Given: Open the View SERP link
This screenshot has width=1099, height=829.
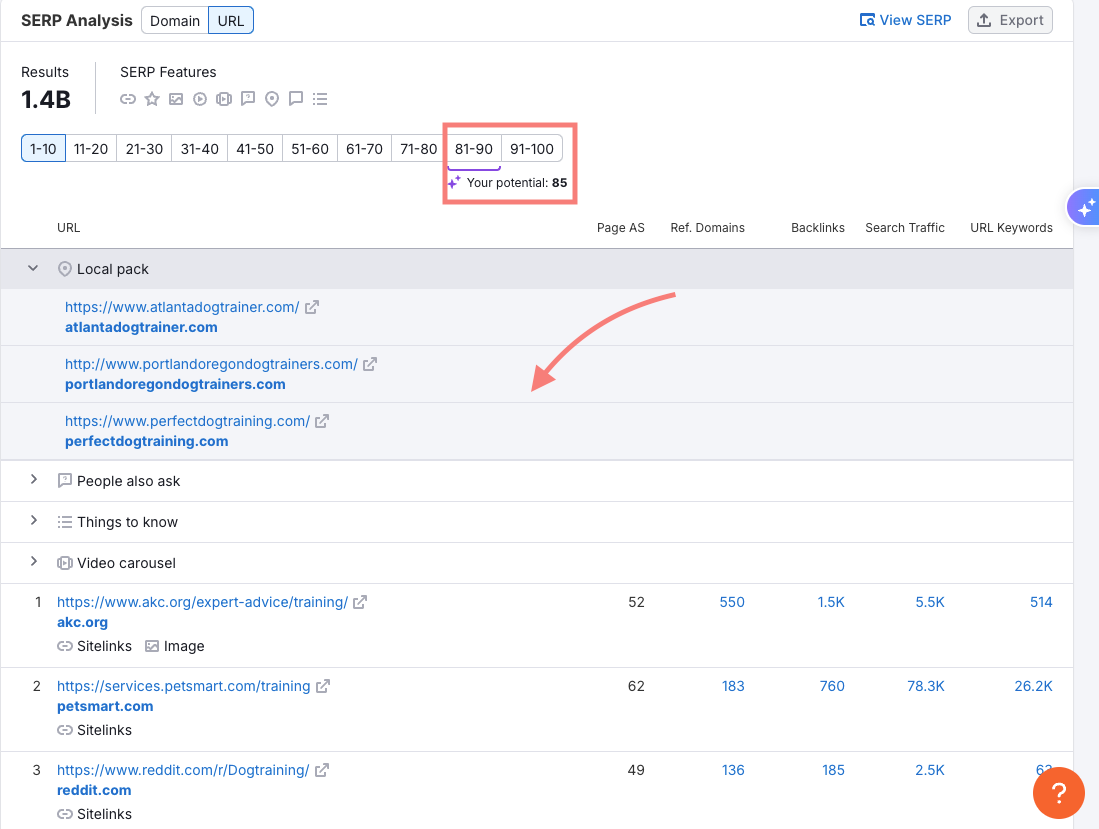Looking at the screenshot, I should pyautogui.click(x=905, y=19).
